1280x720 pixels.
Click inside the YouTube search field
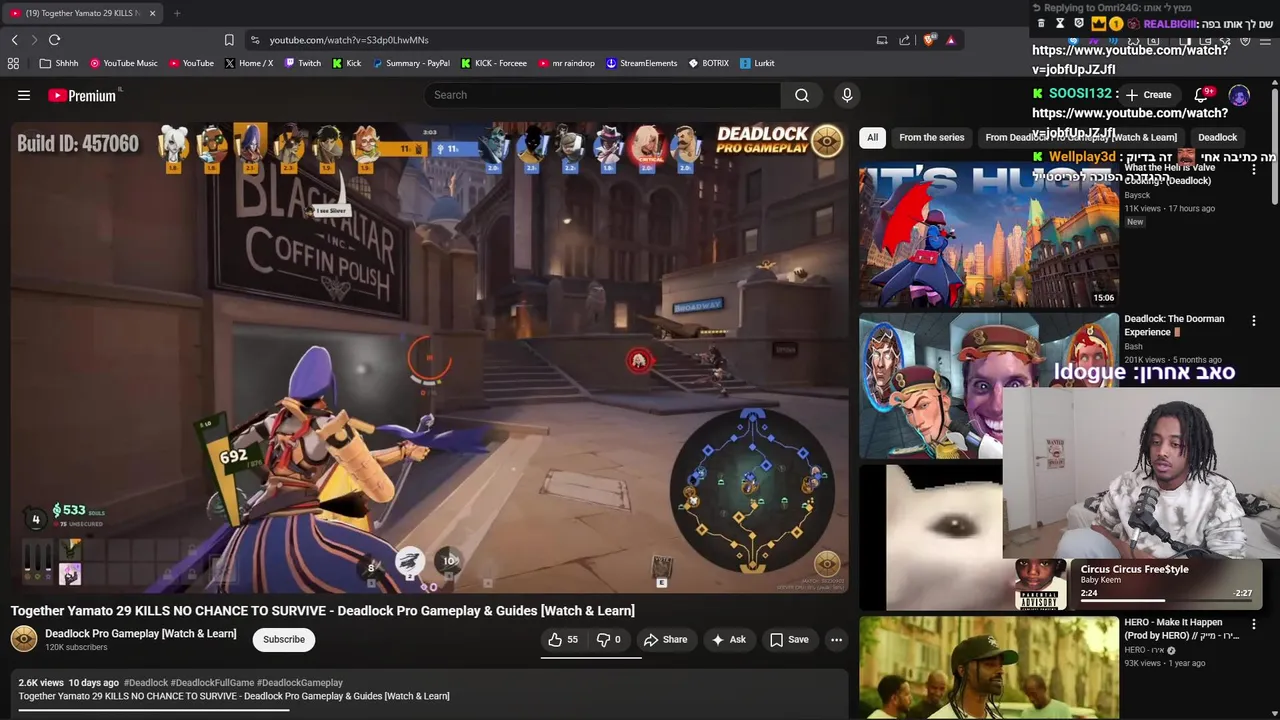click(603, 95)
